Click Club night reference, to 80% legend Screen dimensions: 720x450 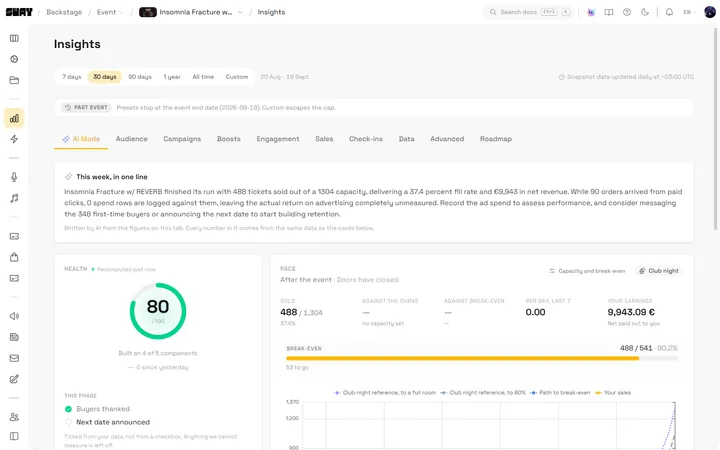[x=483, y=393]
